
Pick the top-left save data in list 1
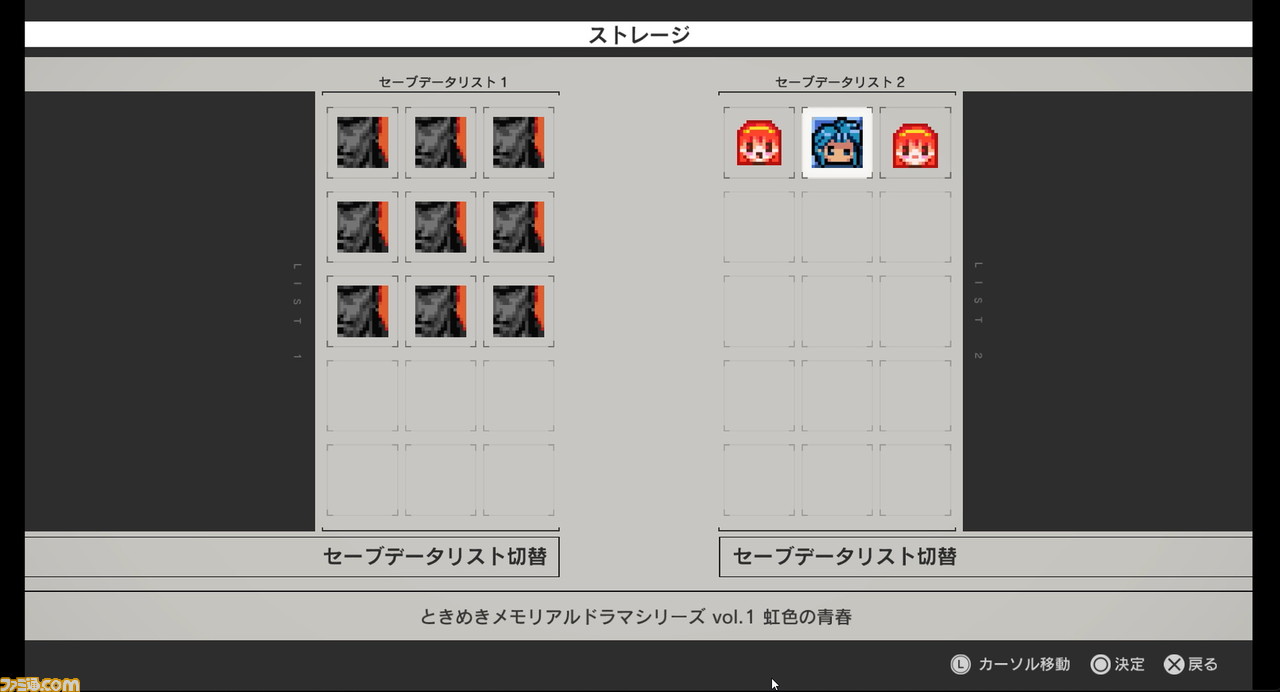pos(362,143)
